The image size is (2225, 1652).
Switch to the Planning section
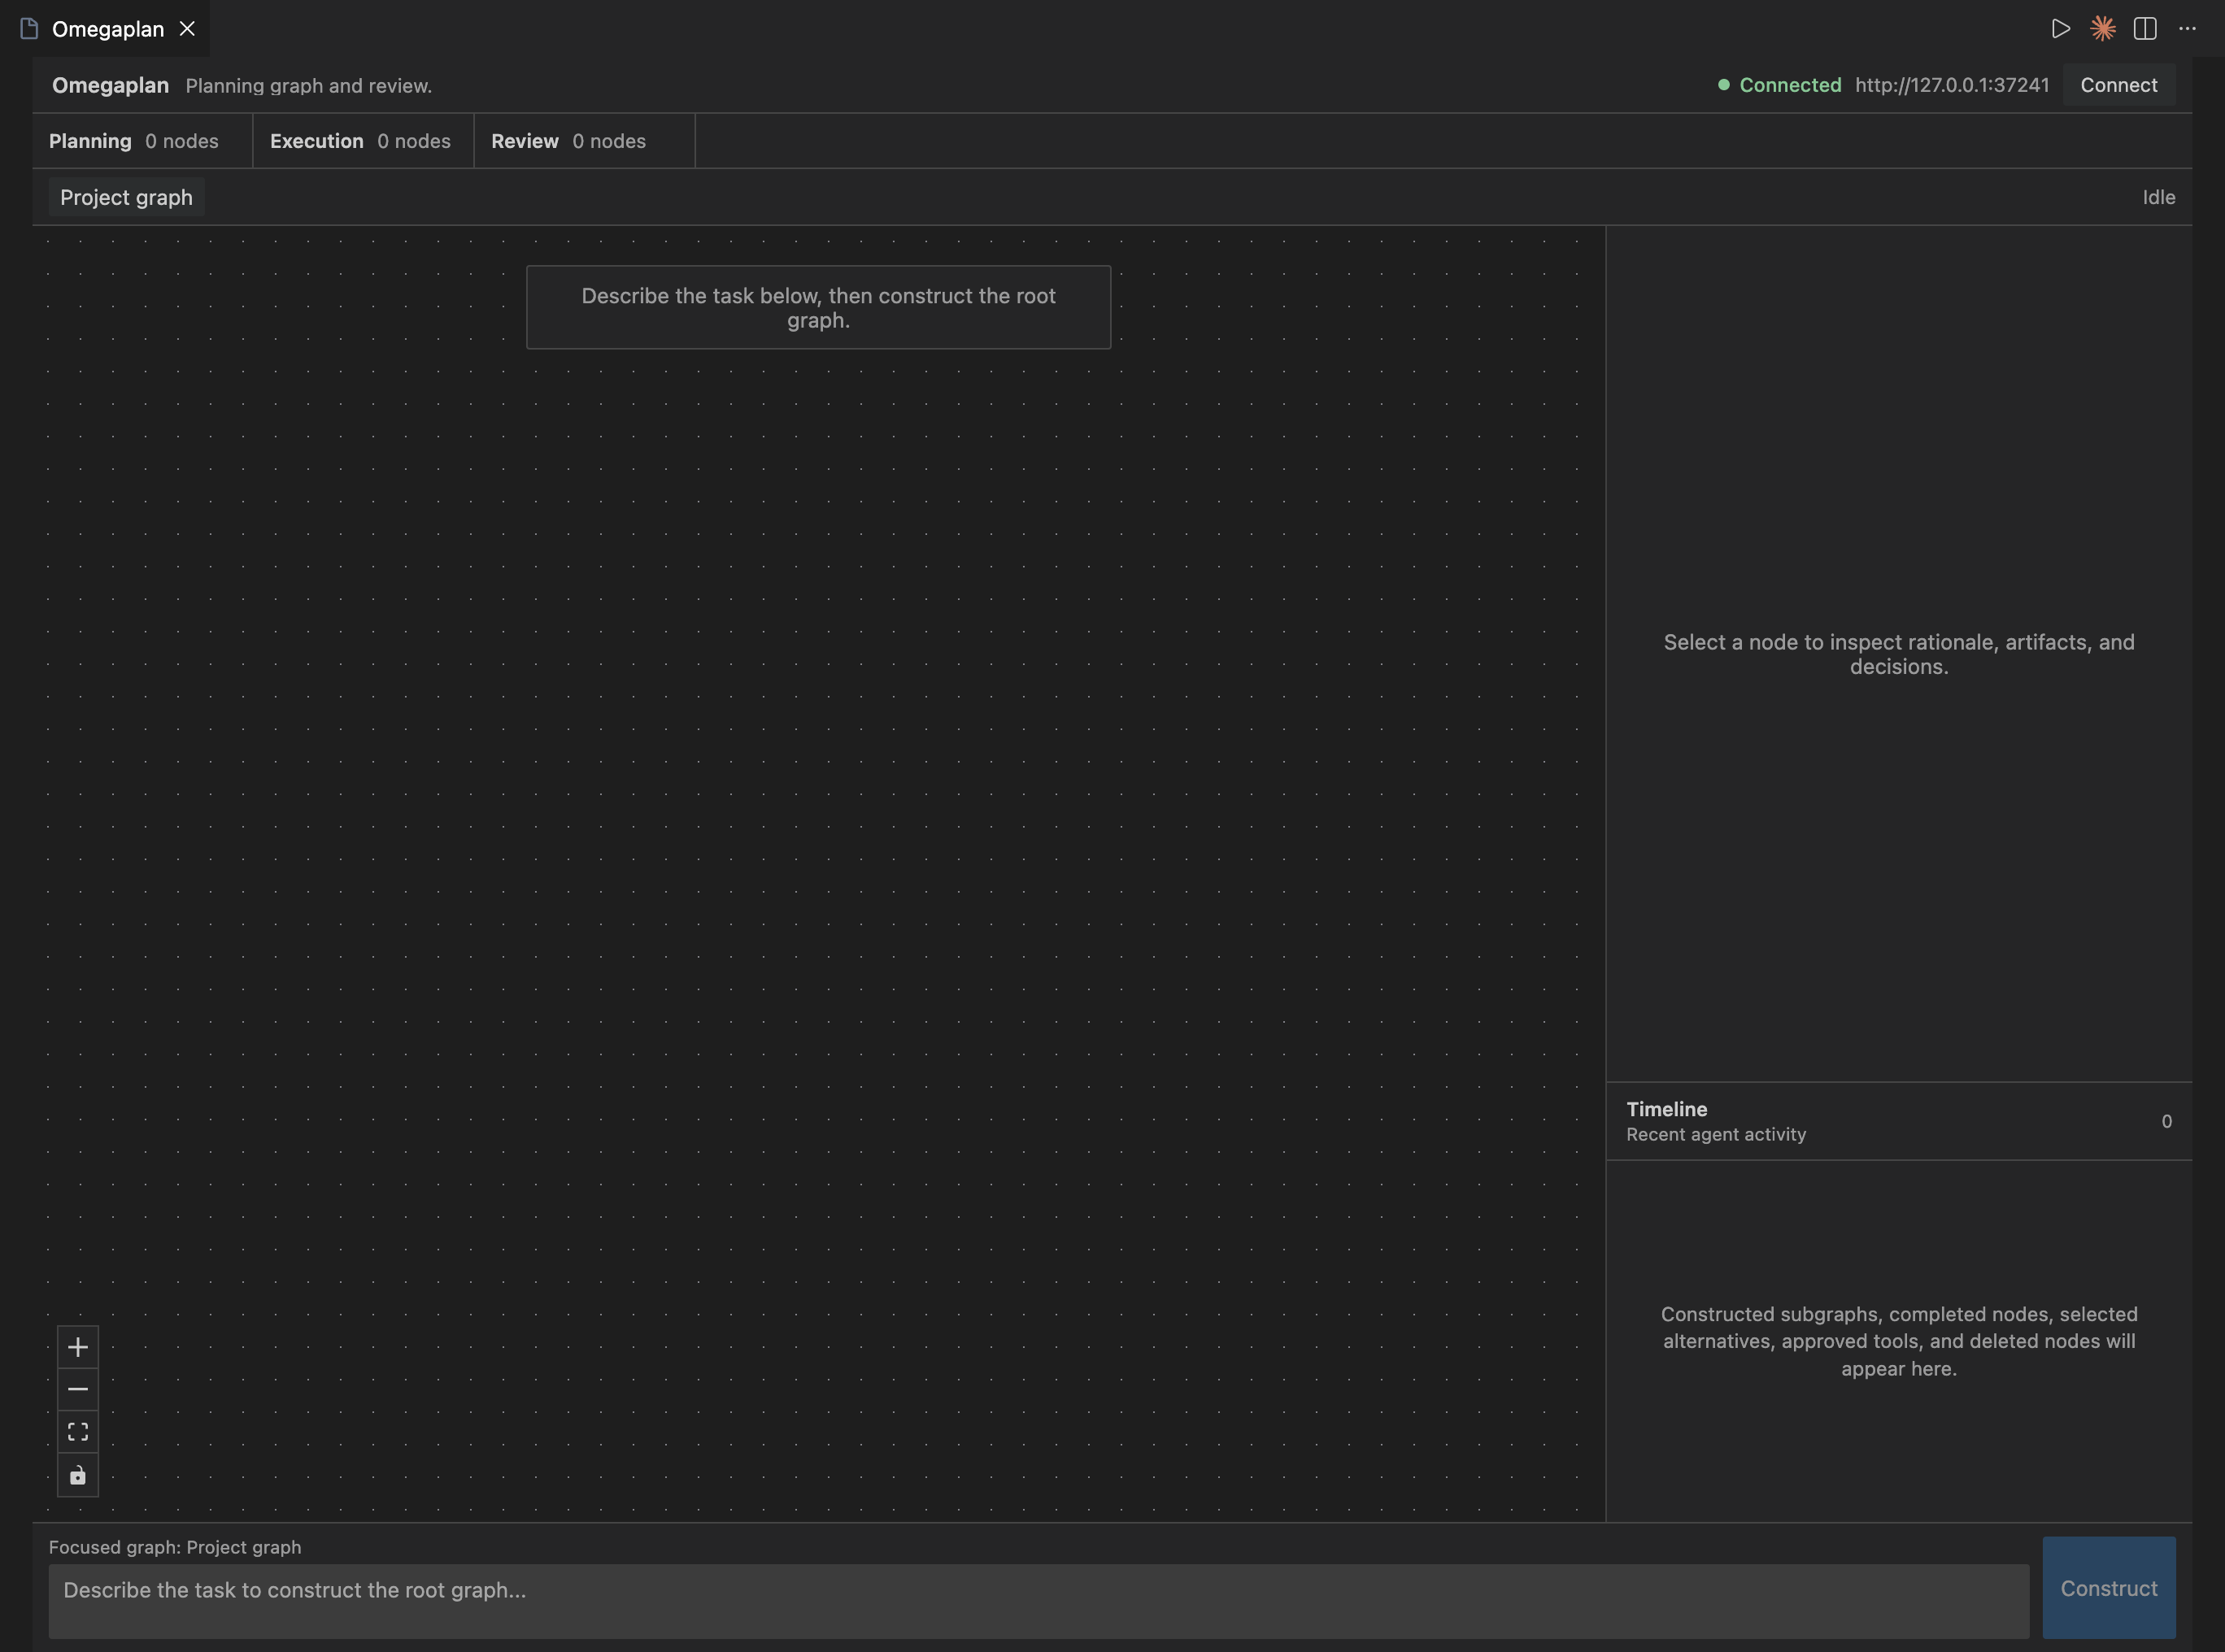click(134, 141)
